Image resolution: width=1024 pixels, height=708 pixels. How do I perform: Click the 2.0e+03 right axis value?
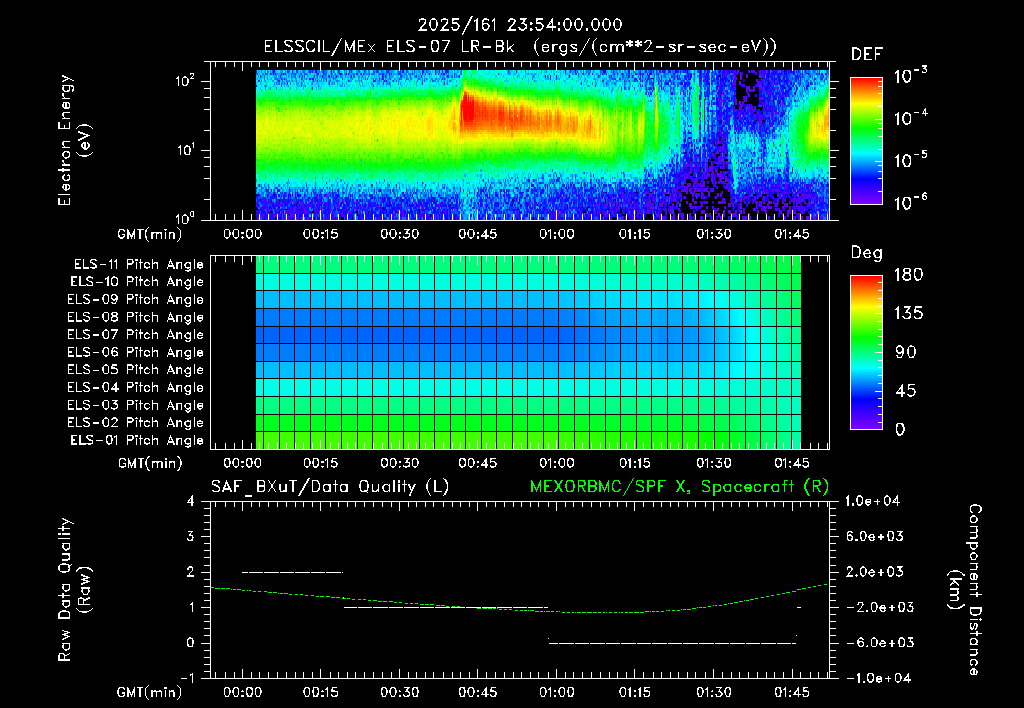click(x=874, y=571)
